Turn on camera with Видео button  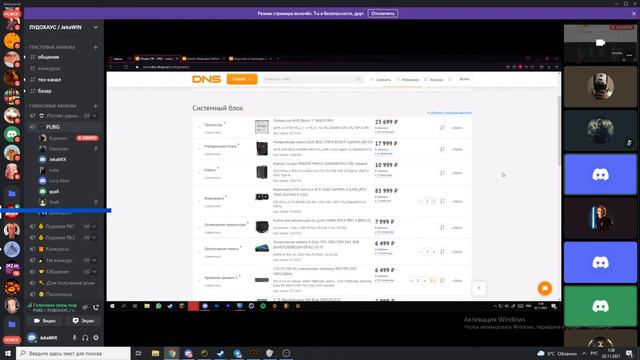pyautogui.click(x=45, y=321)
